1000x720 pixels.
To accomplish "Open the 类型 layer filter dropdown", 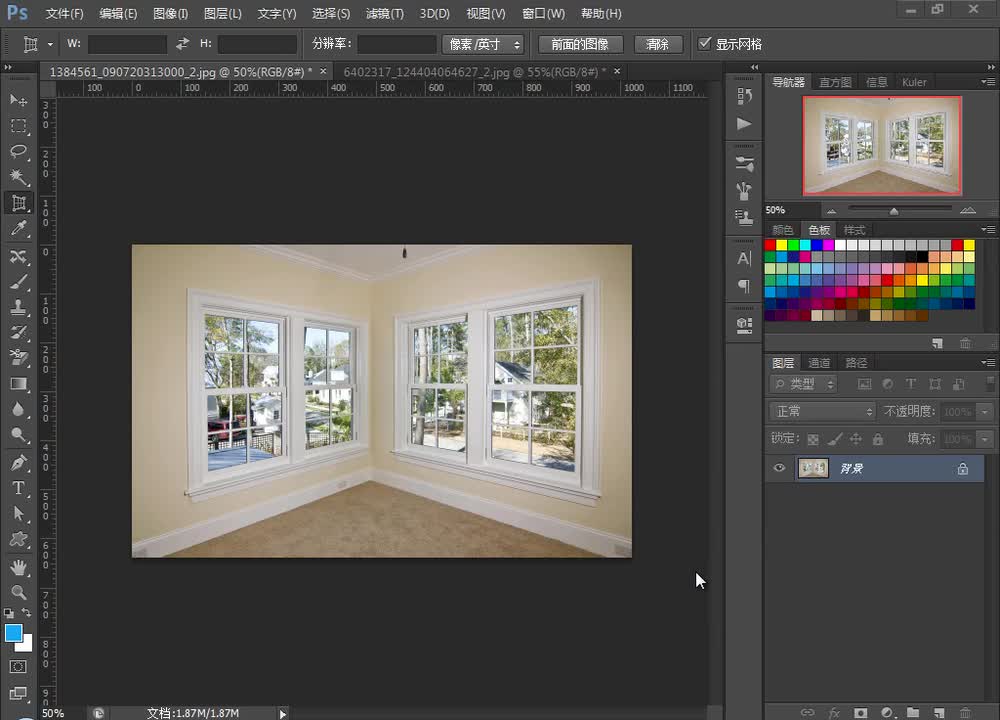I will point(804,384).
